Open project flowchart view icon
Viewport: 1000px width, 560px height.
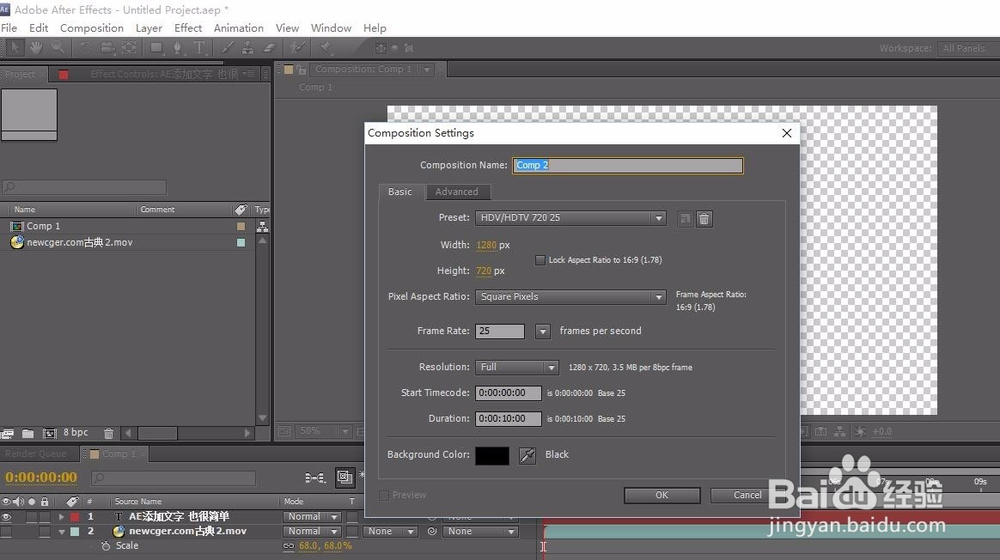coord(262,226)
